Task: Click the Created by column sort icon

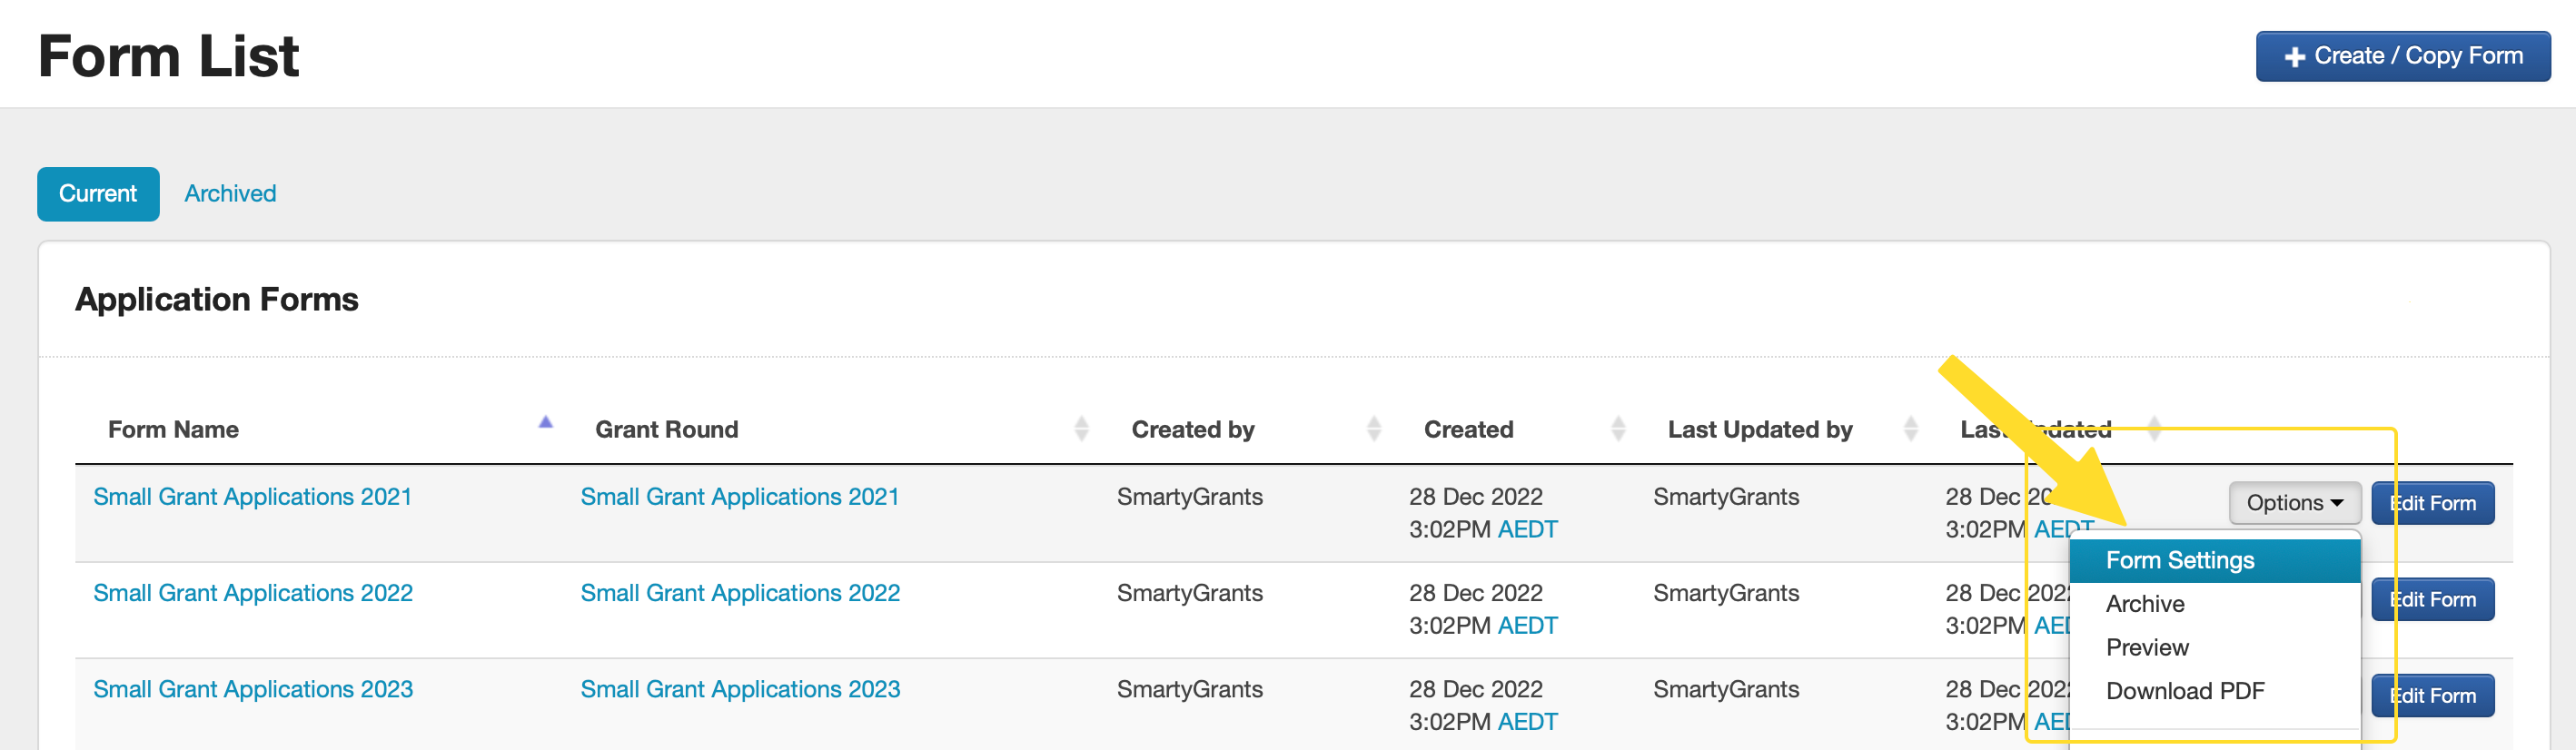Action: 1374,430
